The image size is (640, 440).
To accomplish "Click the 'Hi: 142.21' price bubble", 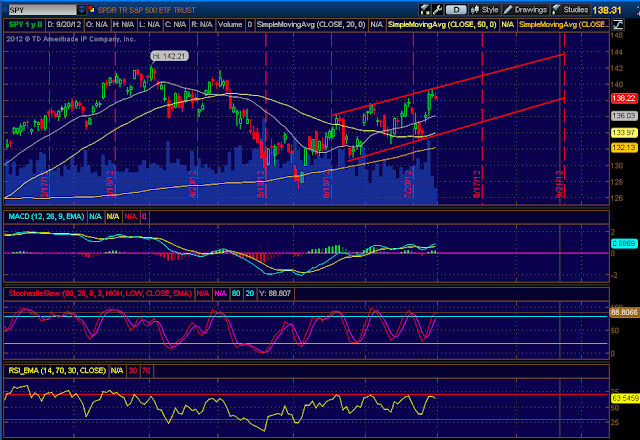I will coord(169,56).
